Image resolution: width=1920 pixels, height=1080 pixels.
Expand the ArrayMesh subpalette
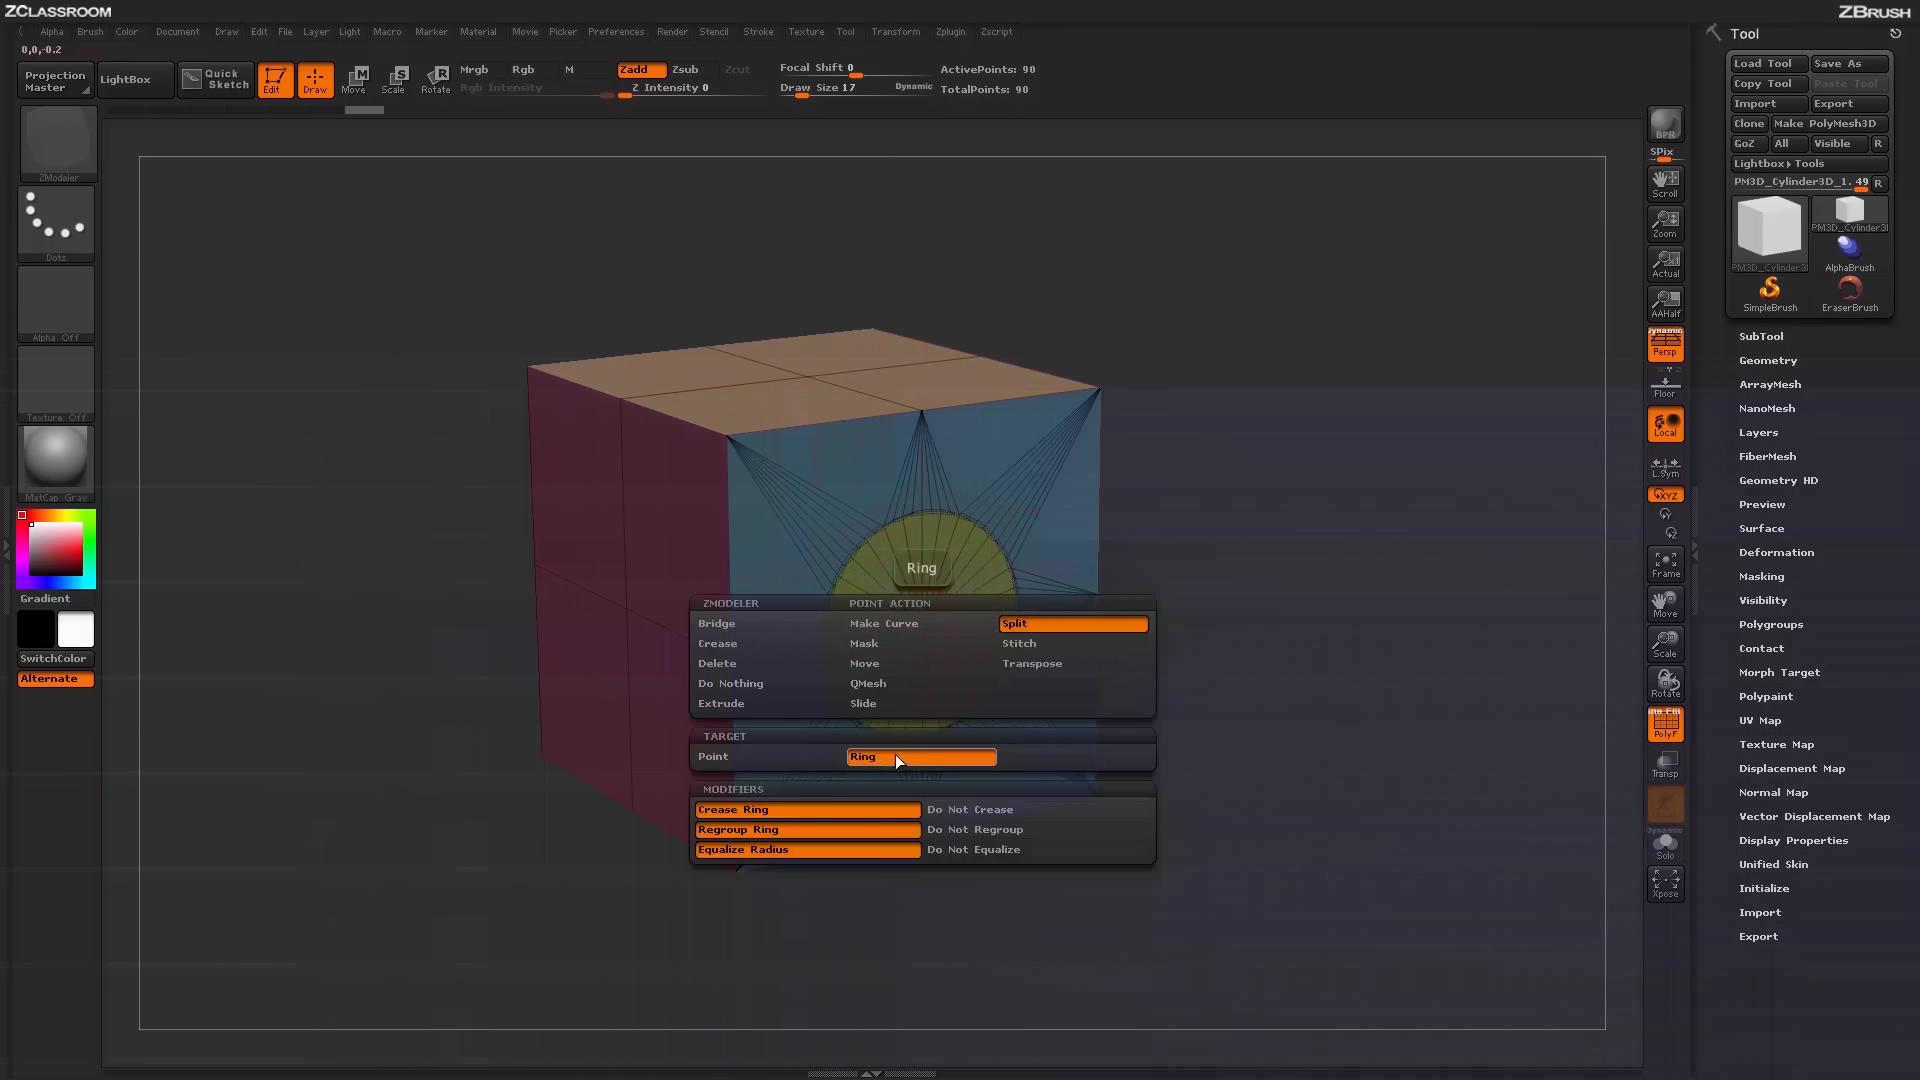[x=1770, y=385]
